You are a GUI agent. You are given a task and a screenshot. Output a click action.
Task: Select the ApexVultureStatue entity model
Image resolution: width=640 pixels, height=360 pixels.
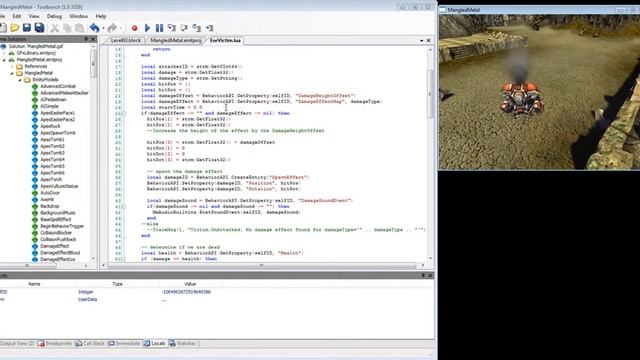[x=59, y=186]
